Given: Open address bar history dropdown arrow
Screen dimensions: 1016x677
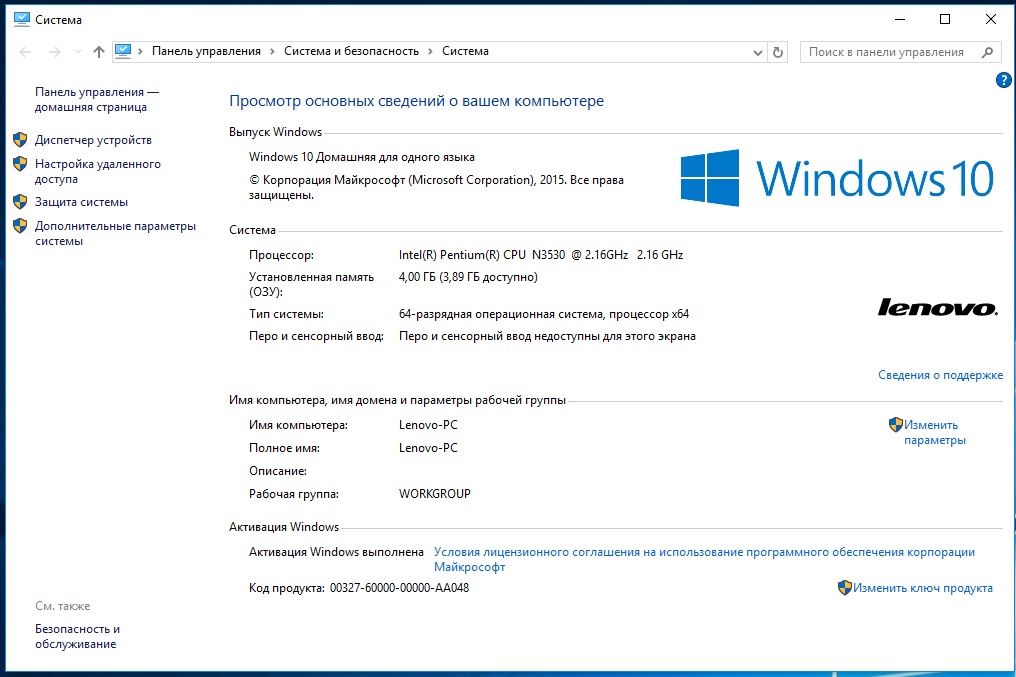Looking at the screenshot, I should tap(757, 52).
